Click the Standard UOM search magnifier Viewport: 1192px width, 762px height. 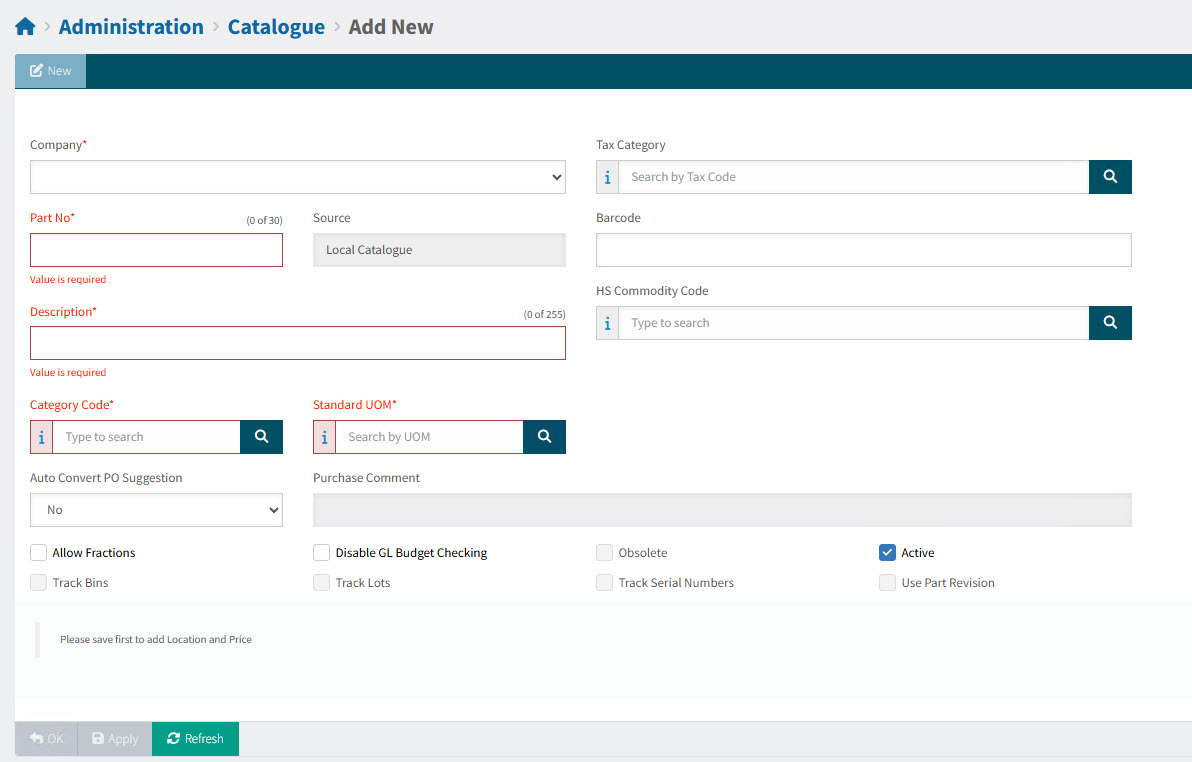click(545, 437)
